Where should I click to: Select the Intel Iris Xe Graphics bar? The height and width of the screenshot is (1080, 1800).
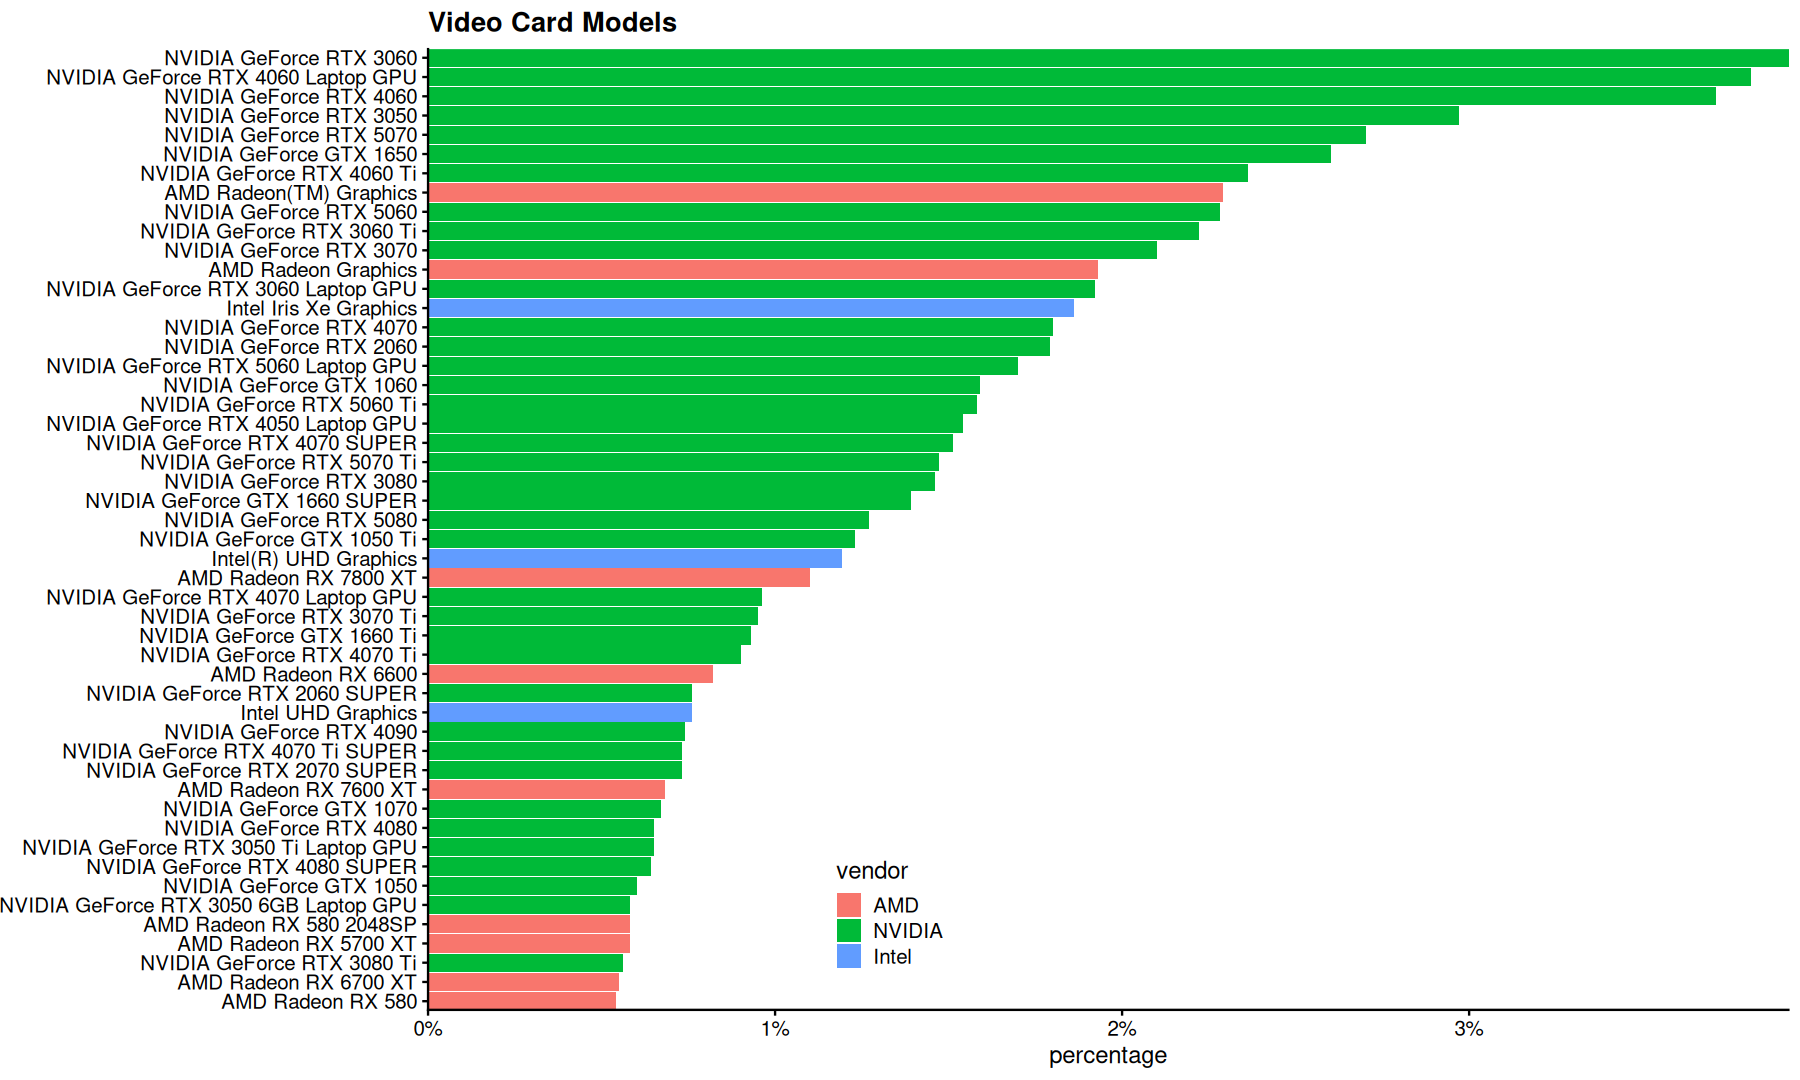(751, 308)
